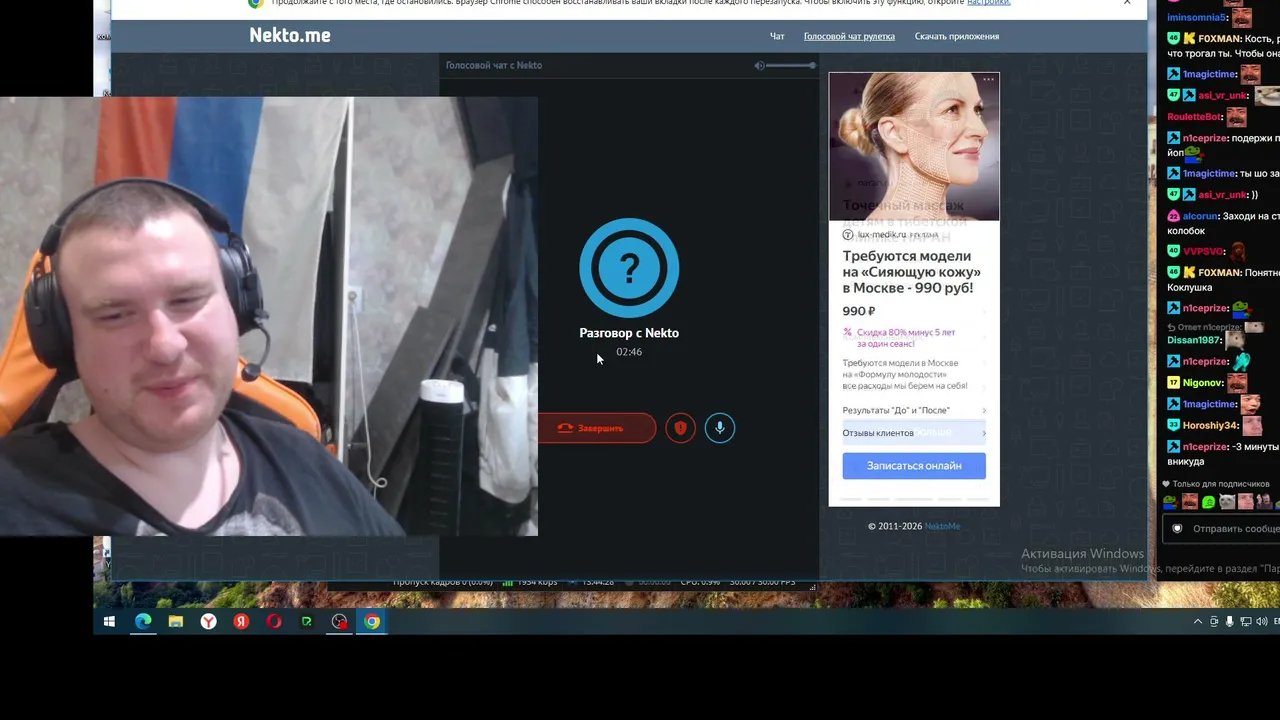
Task: Switch to Google Chrome in taskbar
Action: (372, 622)
